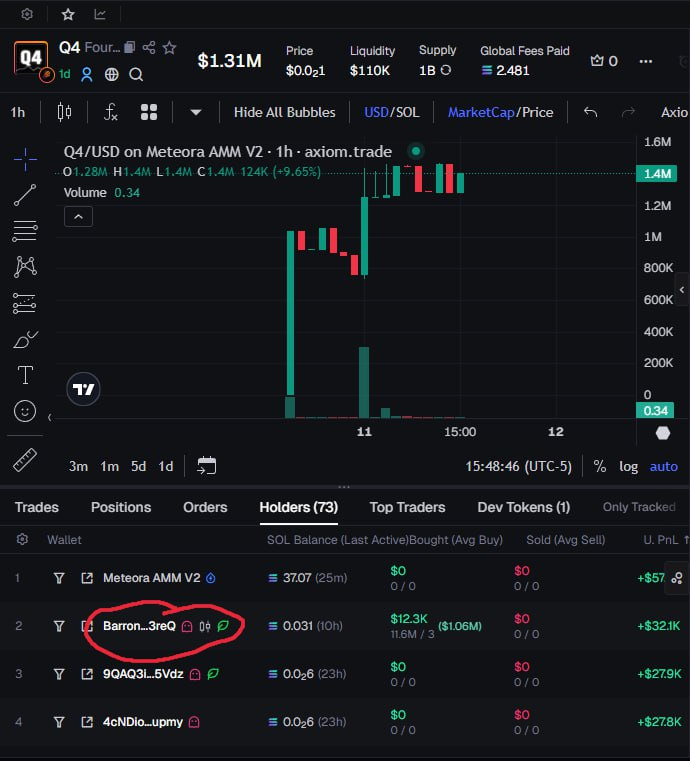Click the 15:48:46 (UTC-5) timezone
This screenshot has width=690, height=761.
[x=518, y=466]
